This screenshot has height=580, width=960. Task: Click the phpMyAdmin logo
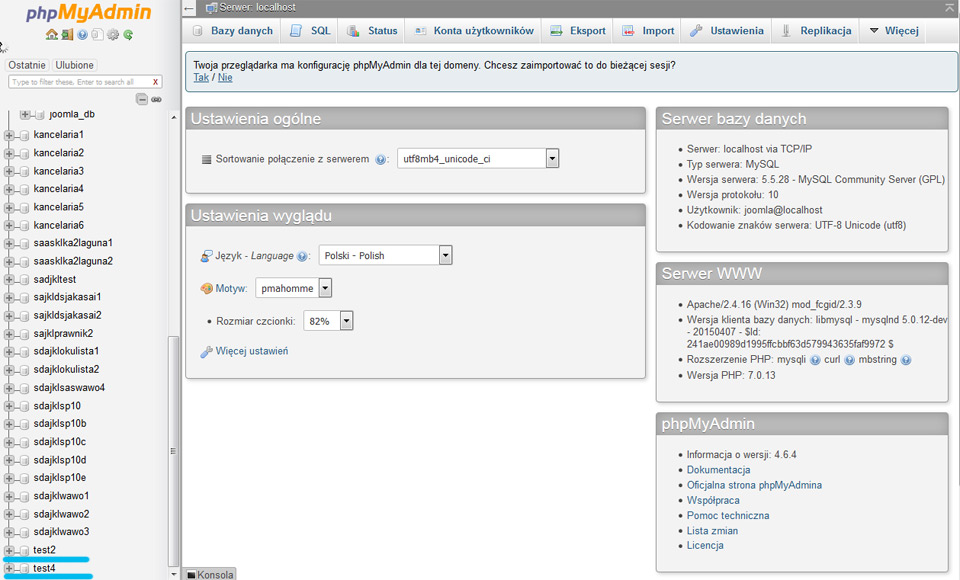(x=89, y=13)
